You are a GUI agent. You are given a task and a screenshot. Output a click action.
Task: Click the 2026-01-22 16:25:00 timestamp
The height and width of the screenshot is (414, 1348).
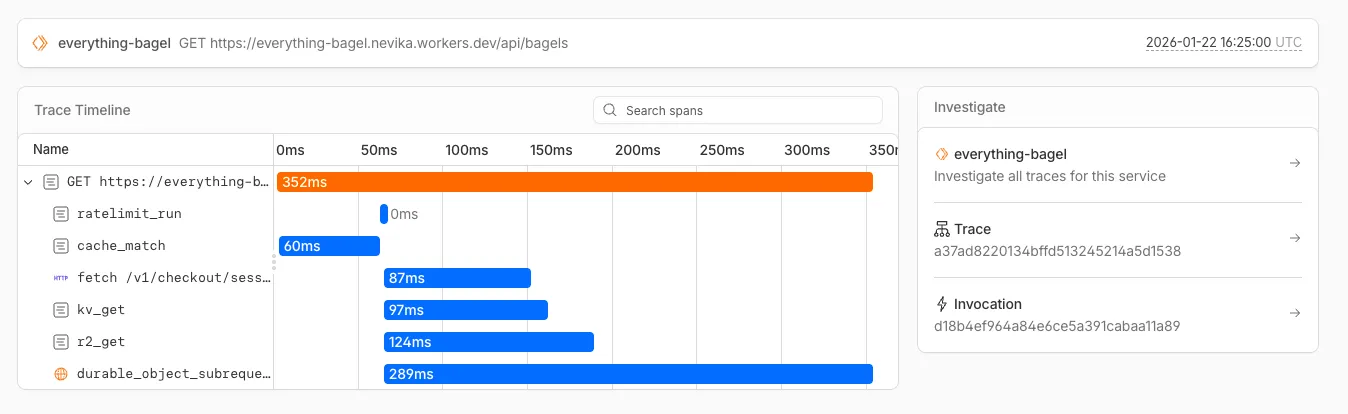tap(1208, 43)
